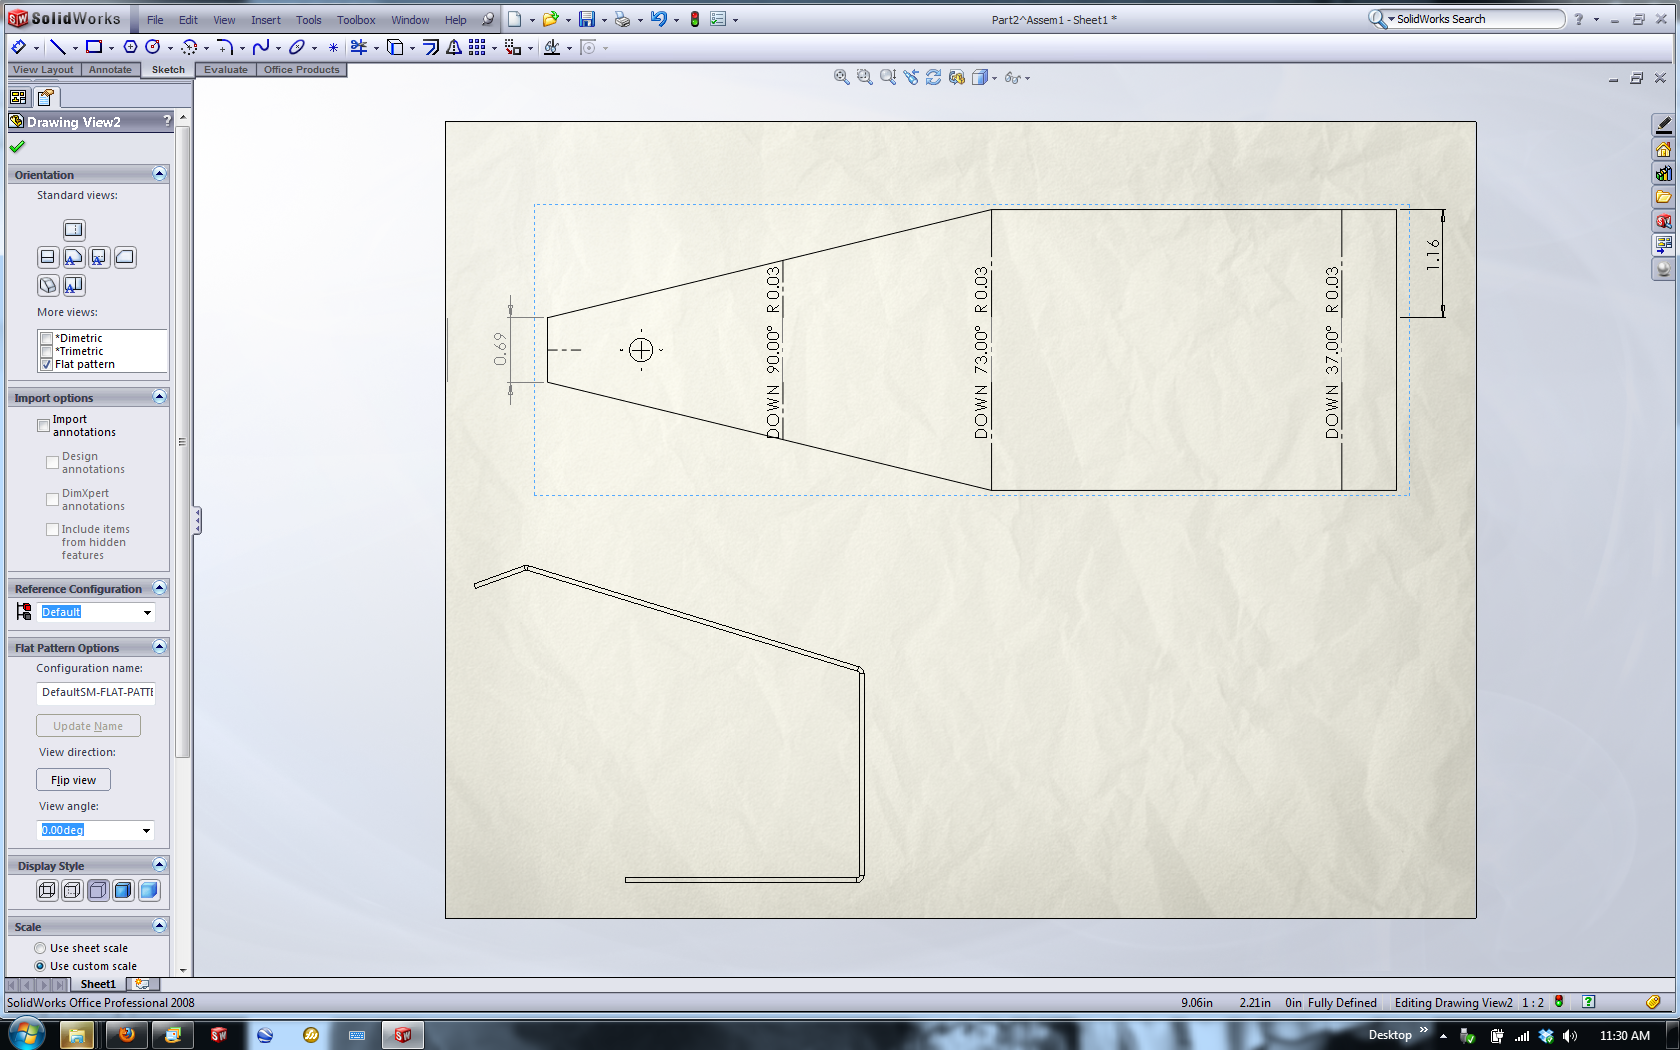1680x1050 pixels.
Task: Select the Trim Entities tool
Action: tap(359, 47)
